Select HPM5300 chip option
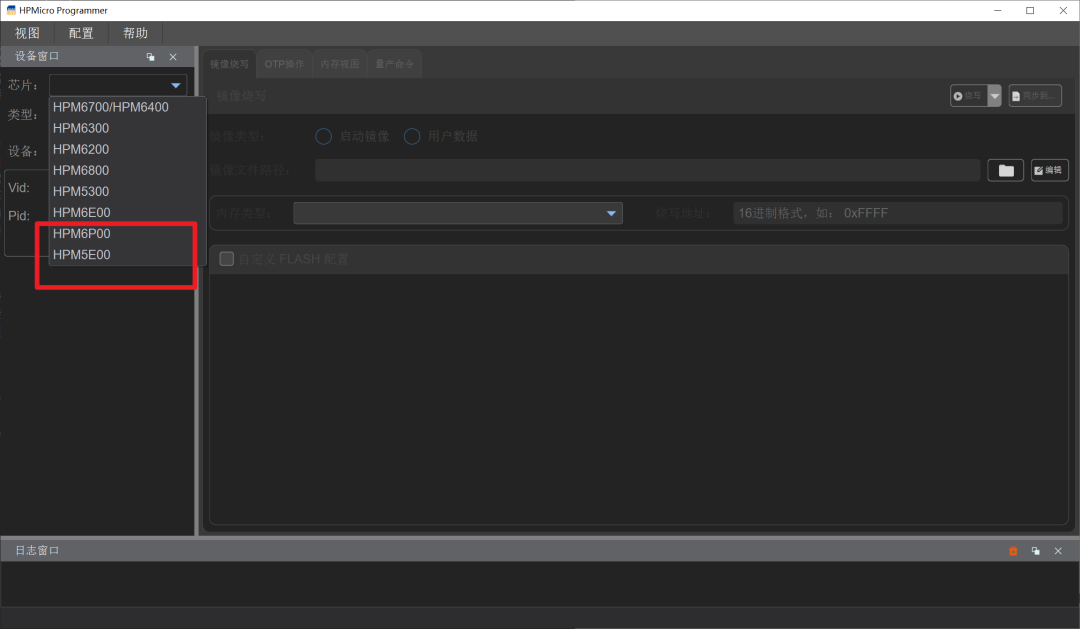Image resolution: width=1080 pixels, height=629 pixels. pyautogui.click(x=127, y=192)
